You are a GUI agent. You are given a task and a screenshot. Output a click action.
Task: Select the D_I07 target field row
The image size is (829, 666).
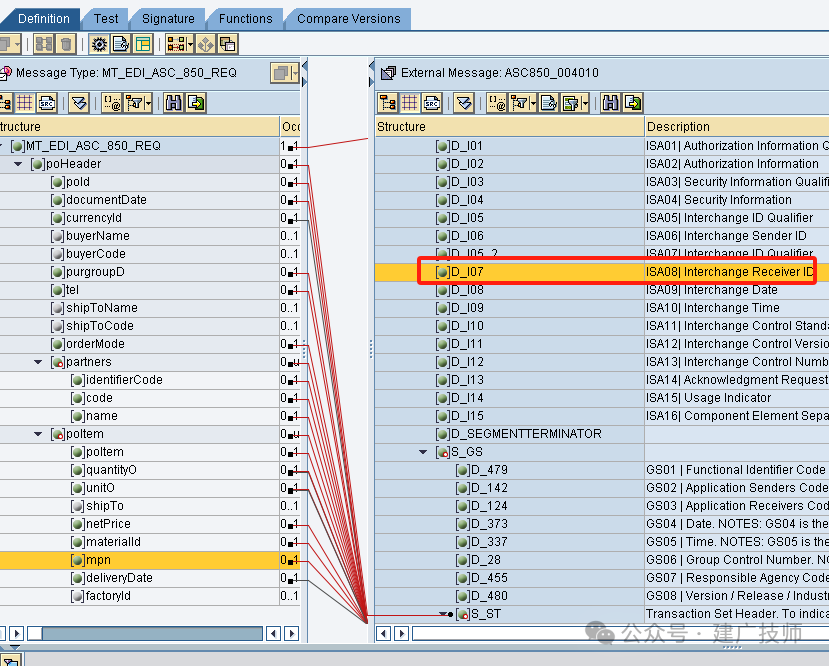pos(602,272)
